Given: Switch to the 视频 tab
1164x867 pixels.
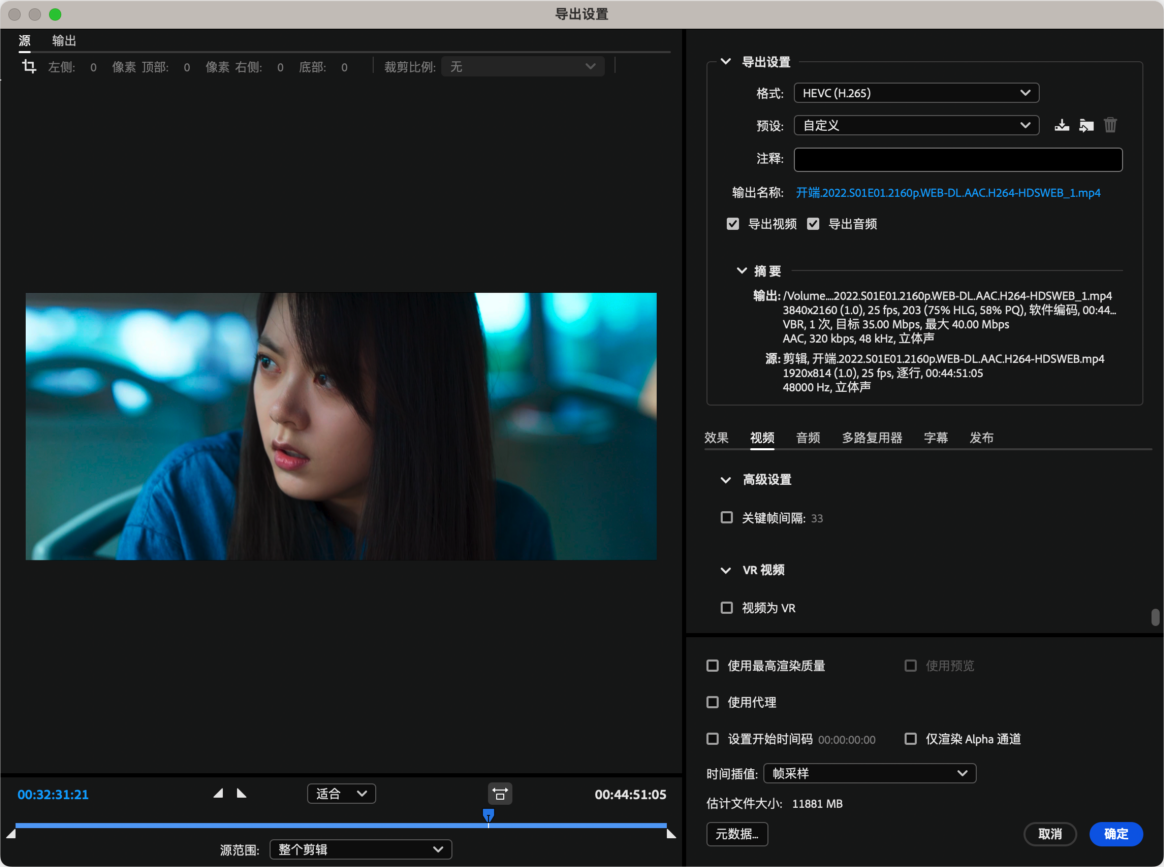Looking at the screenshot, I should click(762, 438).
